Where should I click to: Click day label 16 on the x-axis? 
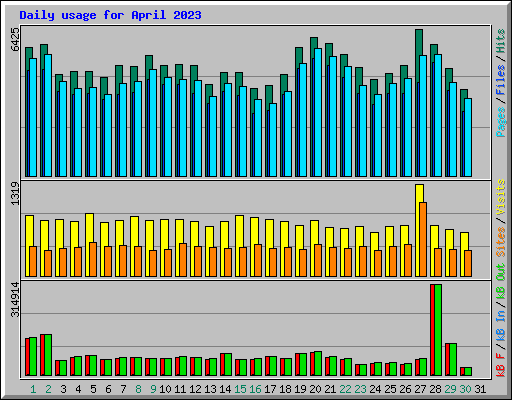255,389
